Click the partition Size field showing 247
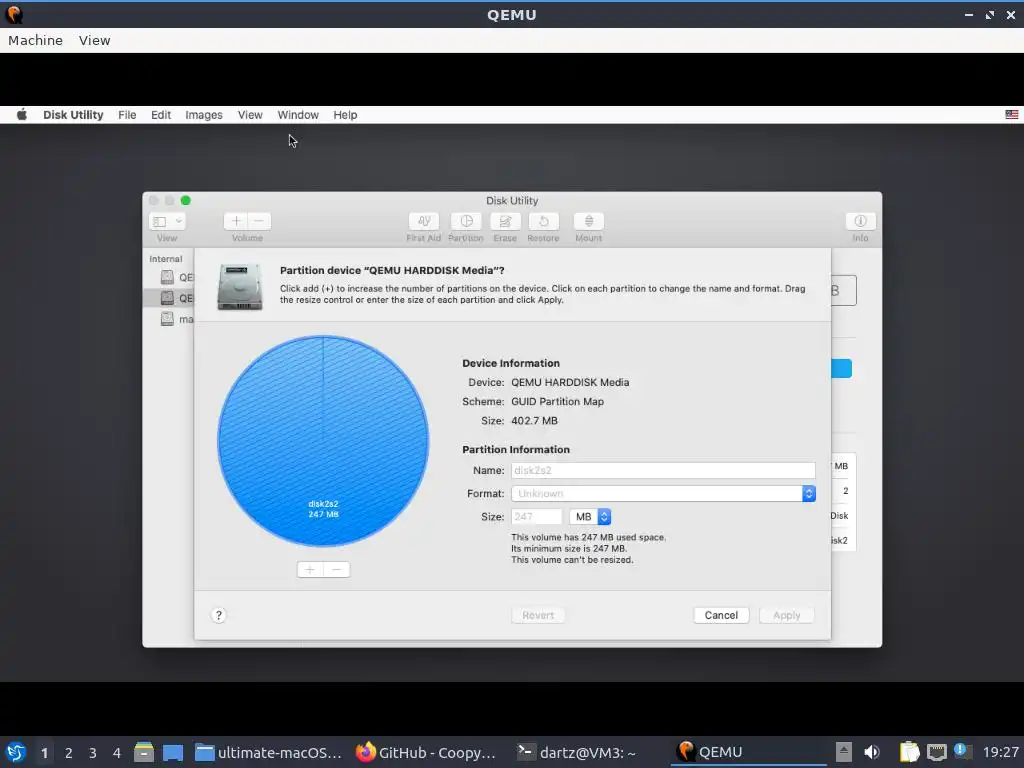The image size is (1024, 768). tap(536, 517)
